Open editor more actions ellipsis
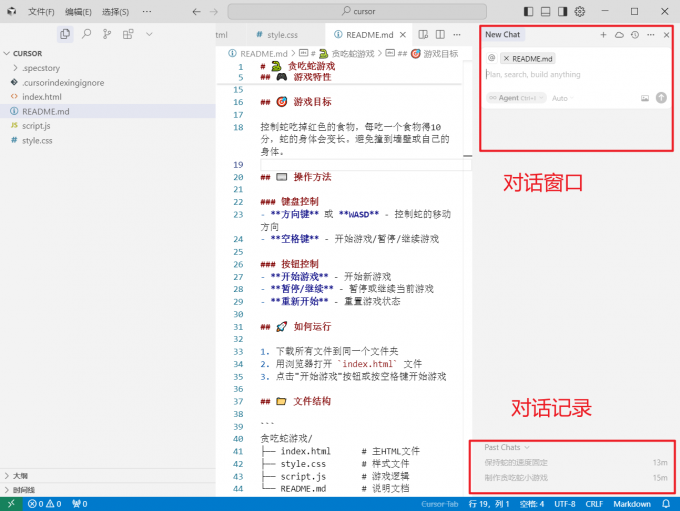 [457, 34]
